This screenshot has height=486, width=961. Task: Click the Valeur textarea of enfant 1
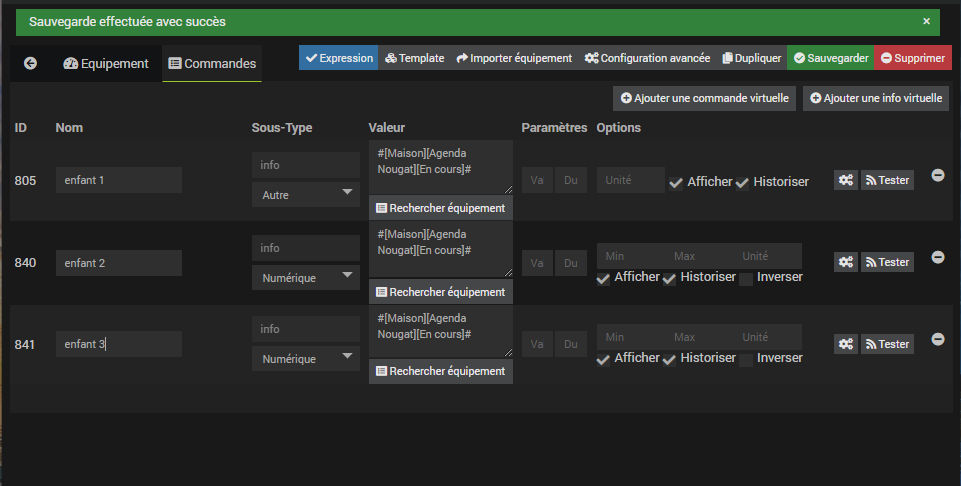(441, 167)
